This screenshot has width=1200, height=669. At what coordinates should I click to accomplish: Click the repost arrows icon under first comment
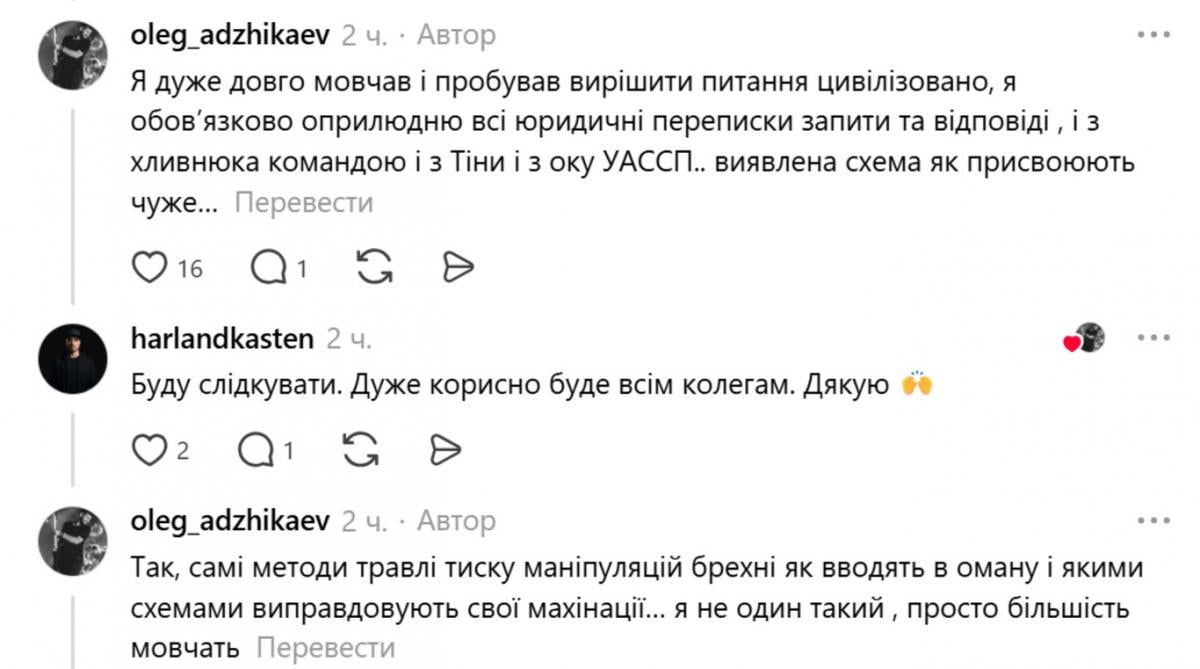point(374,267)
